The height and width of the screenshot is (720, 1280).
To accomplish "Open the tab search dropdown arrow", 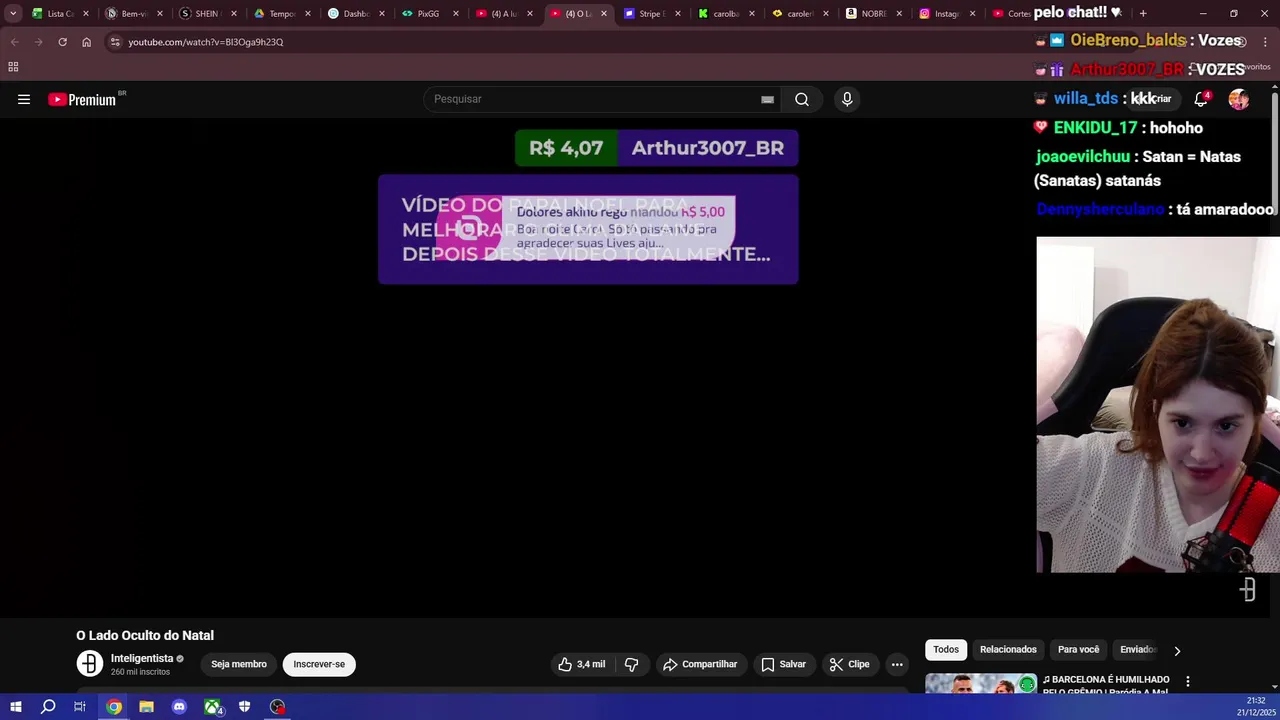I will click(x=13, y=14).
